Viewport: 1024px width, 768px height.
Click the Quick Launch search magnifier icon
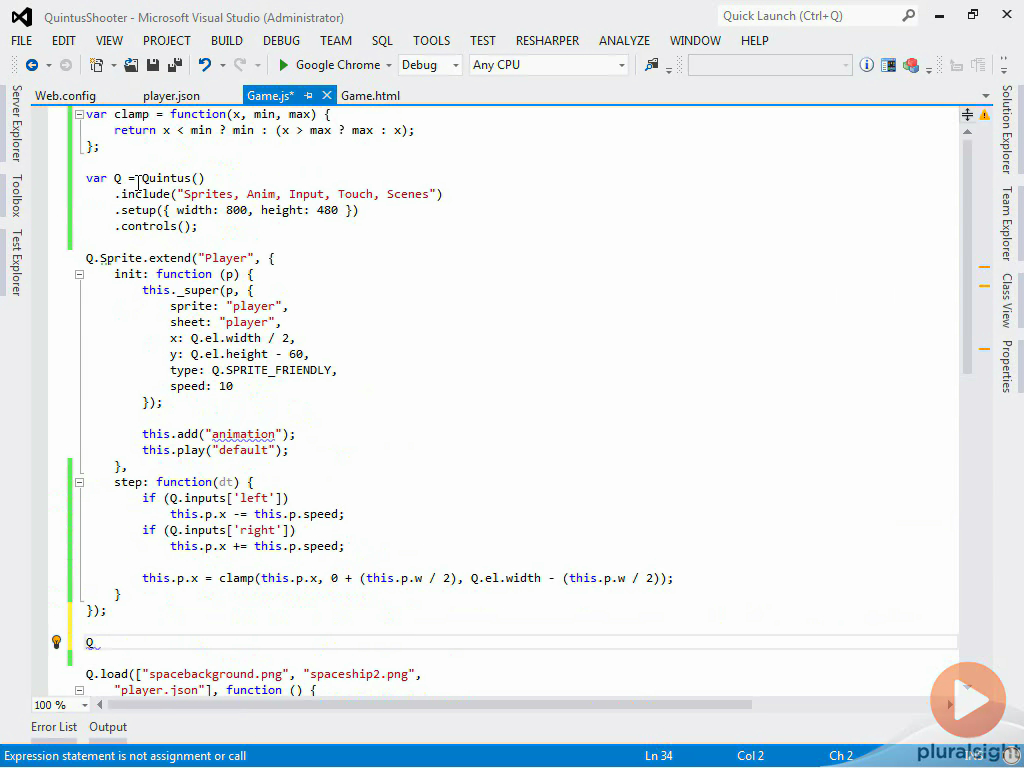[x=908, y=16]
